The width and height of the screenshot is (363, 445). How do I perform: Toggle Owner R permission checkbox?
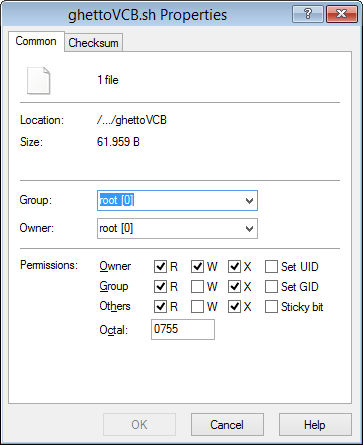pyautogui.click(x=160, y=267)
